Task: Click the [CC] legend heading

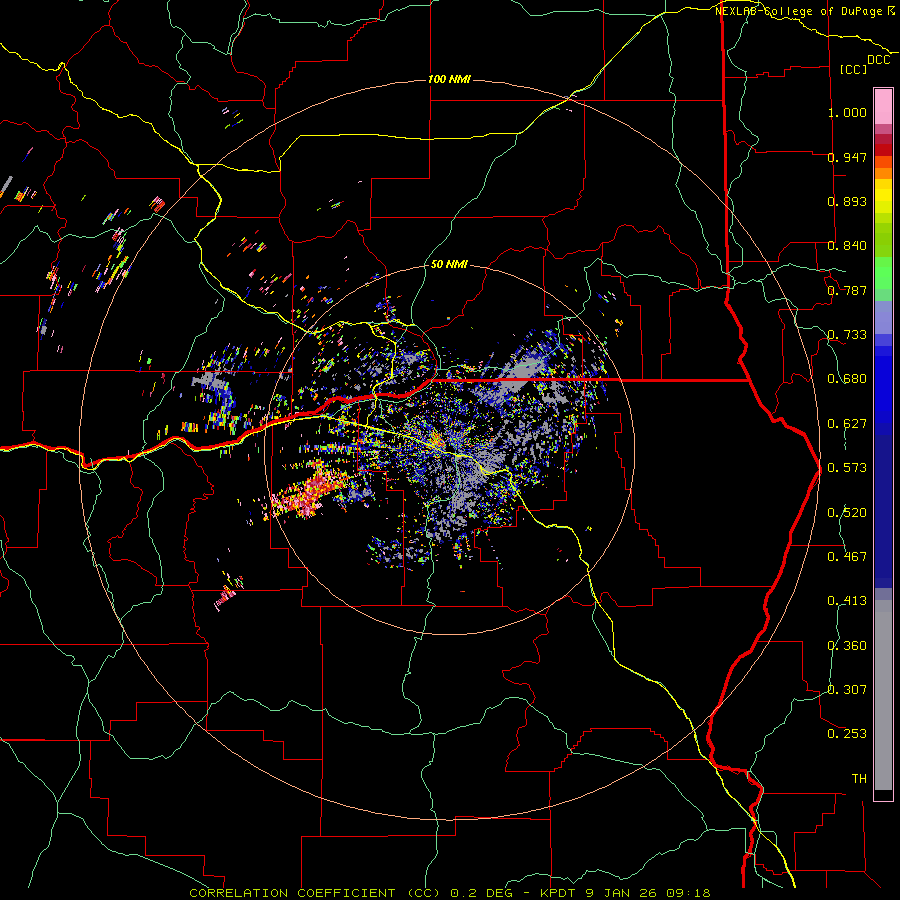Action: pyautogui.click(x=853, y=69)
